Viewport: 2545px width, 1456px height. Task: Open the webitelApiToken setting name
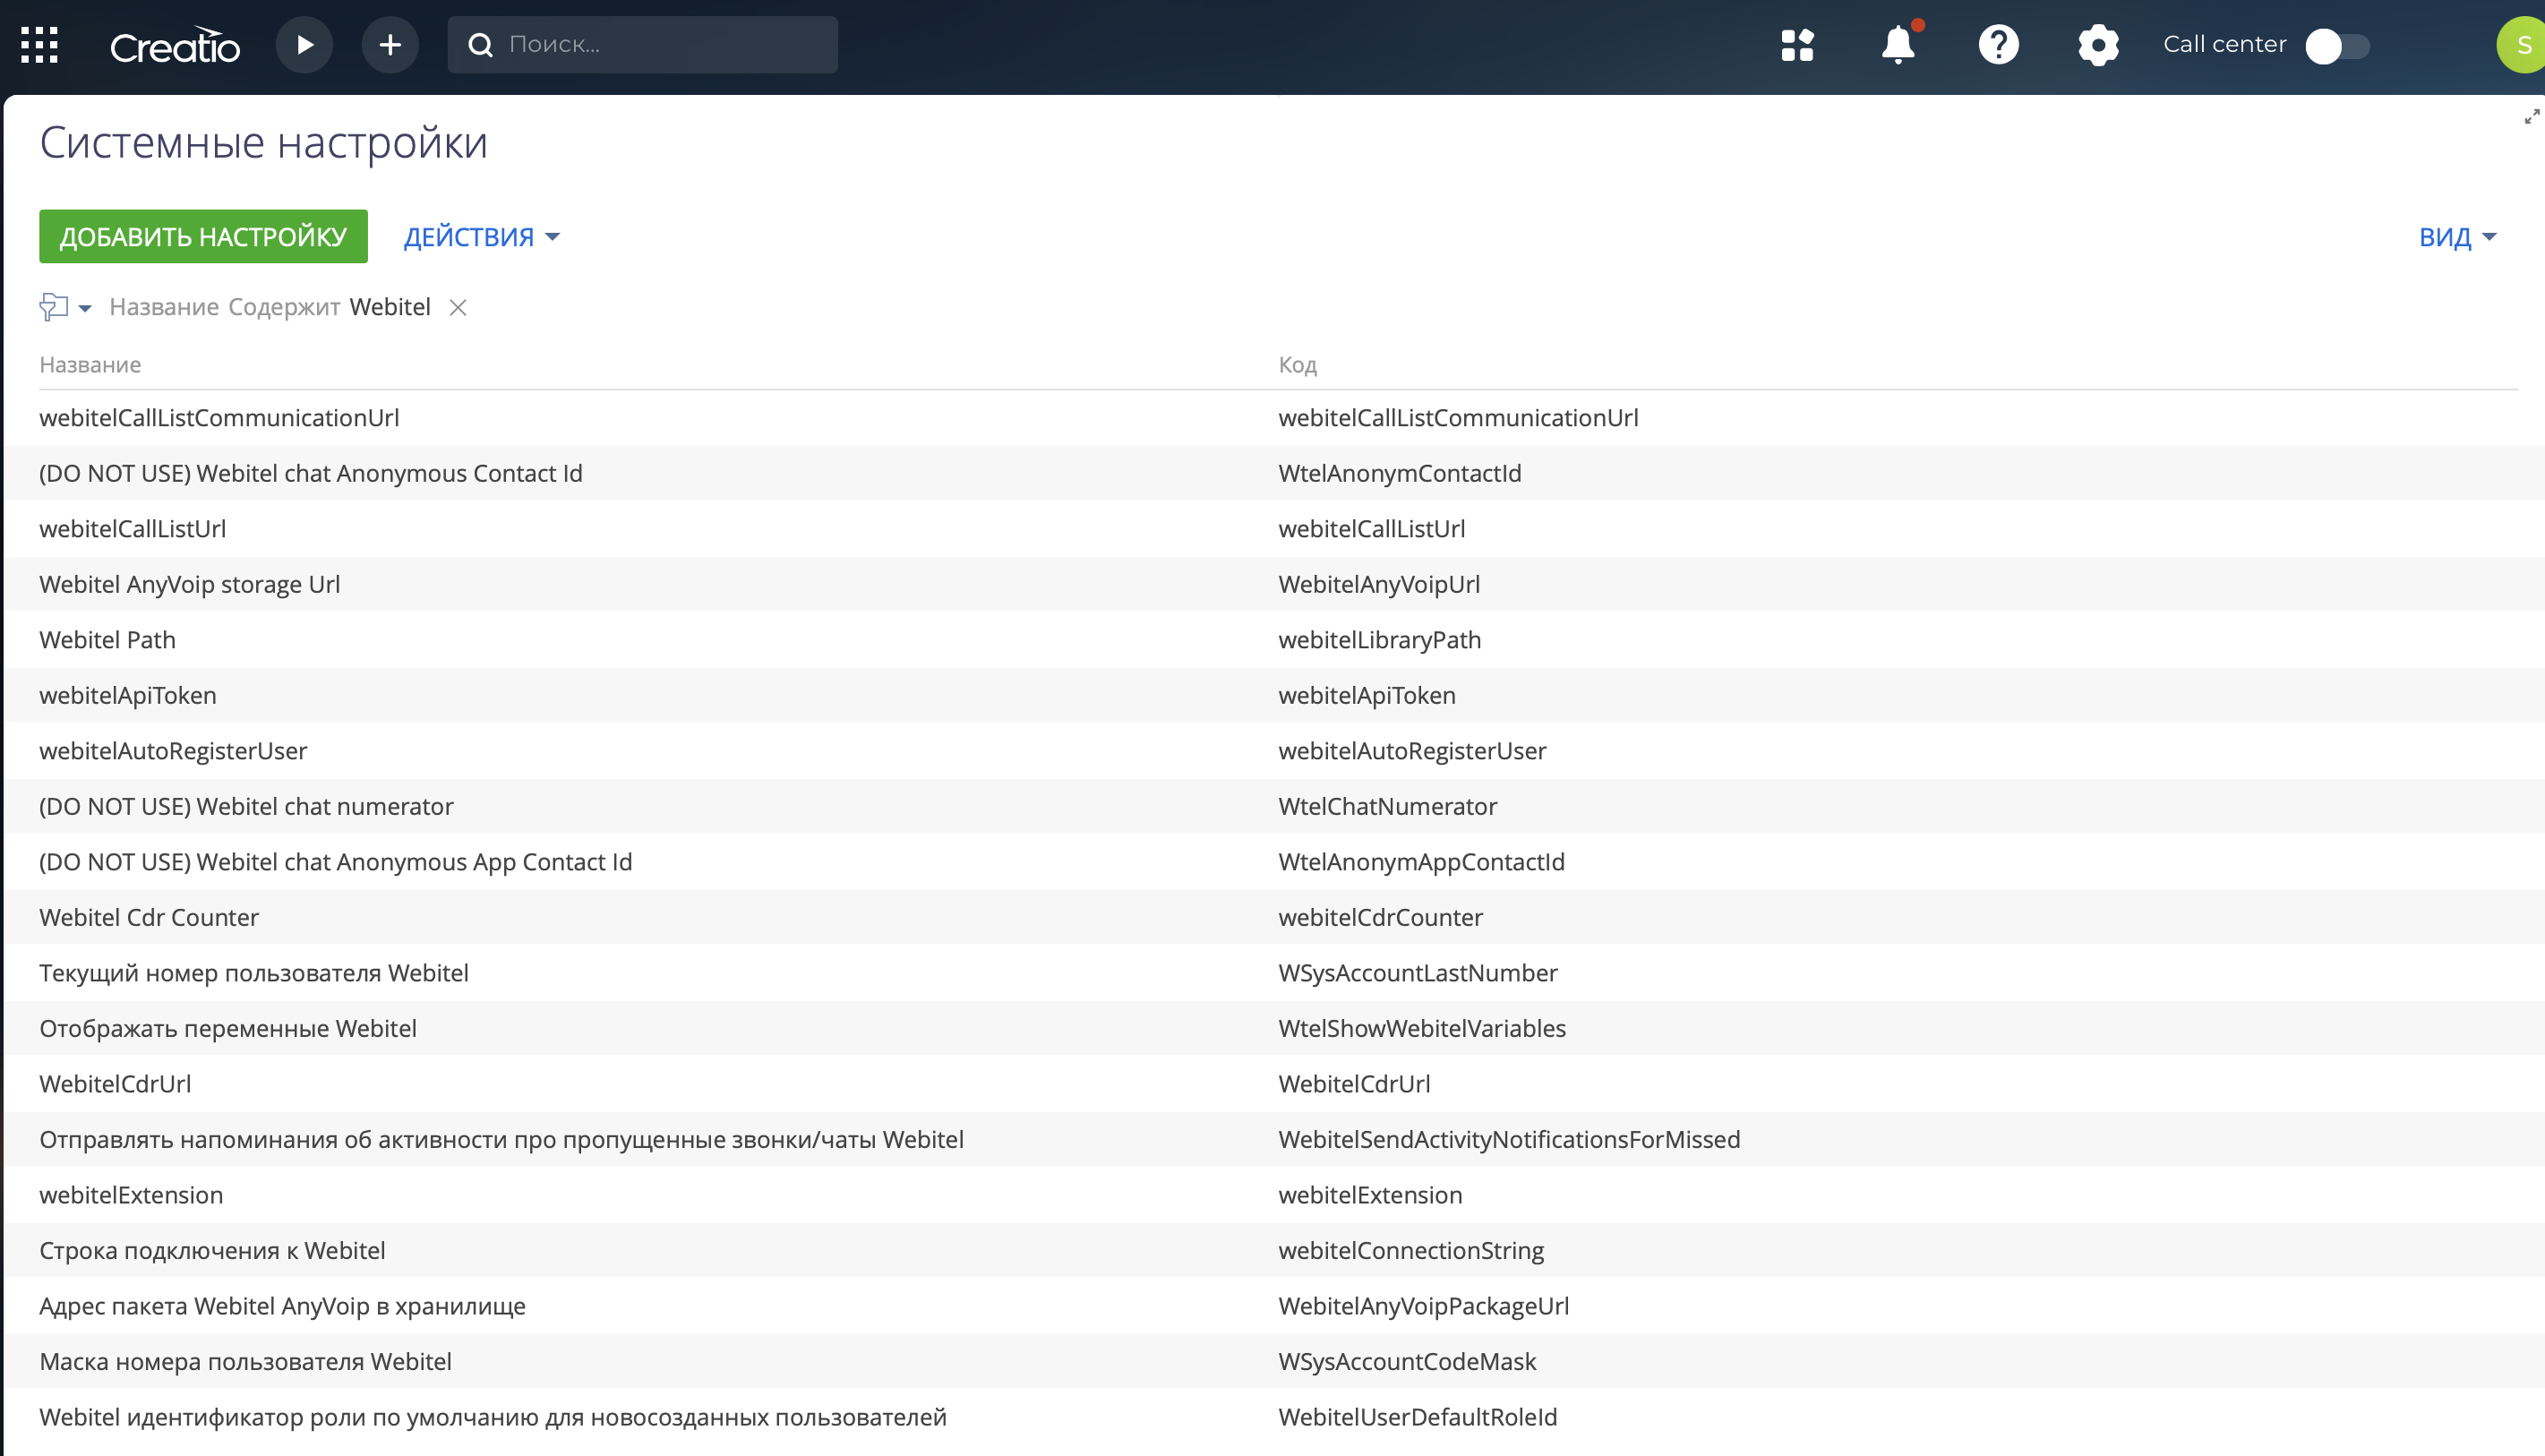click(x=128, y=695)
